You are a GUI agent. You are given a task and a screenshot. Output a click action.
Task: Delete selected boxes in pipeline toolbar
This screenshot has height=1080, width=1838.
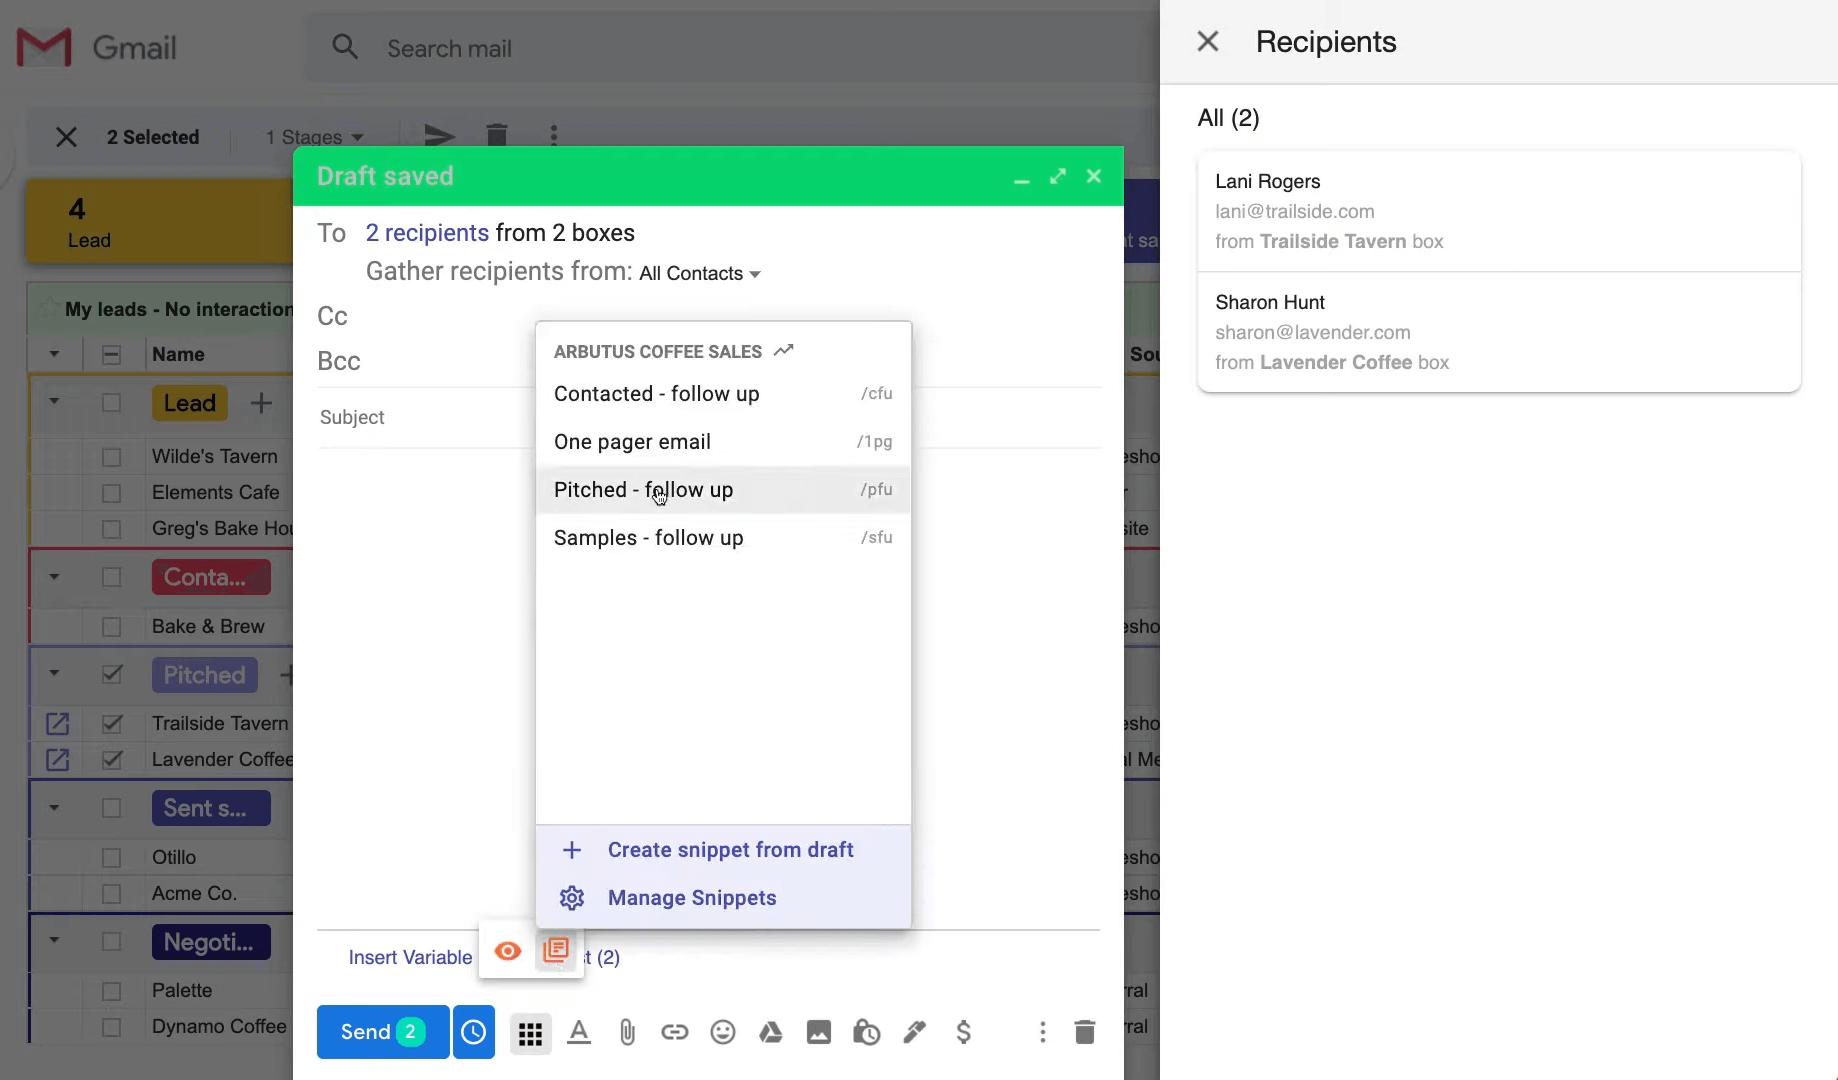(x=497, y=135)
